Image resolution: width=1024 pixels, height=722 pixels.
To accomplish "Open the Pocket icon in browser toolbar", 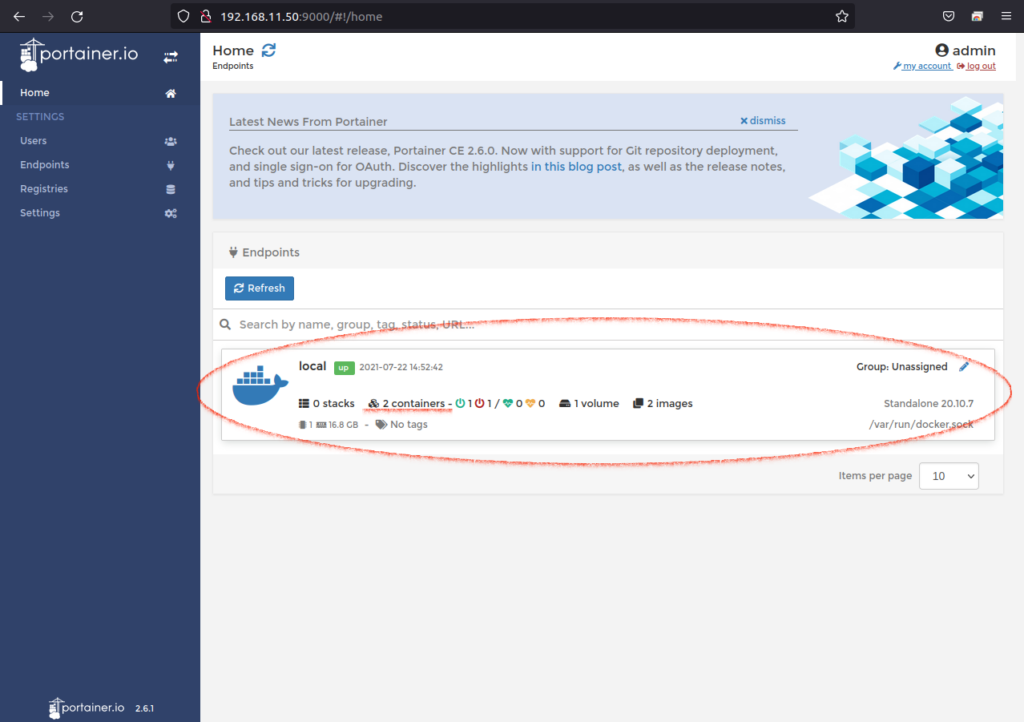I will (948, 16).
